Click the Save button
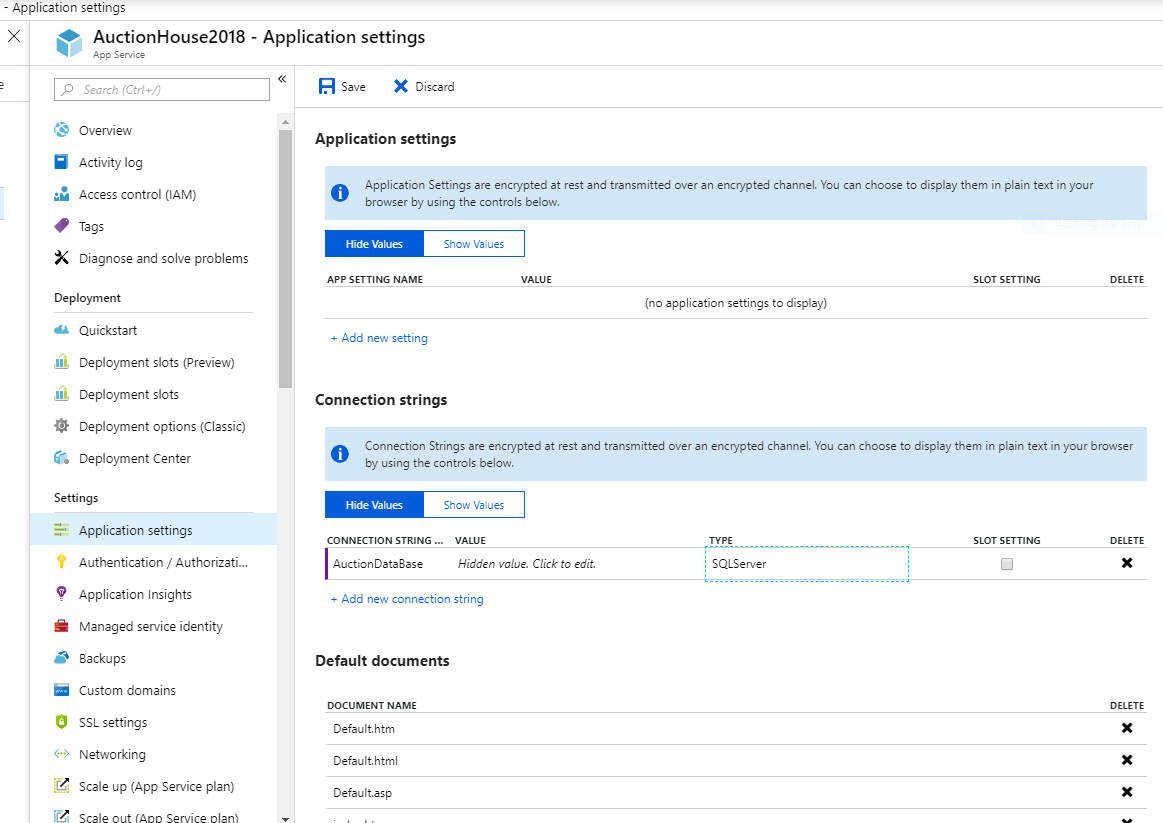This screenshot has height=823, width=1163. click(343, 87)
